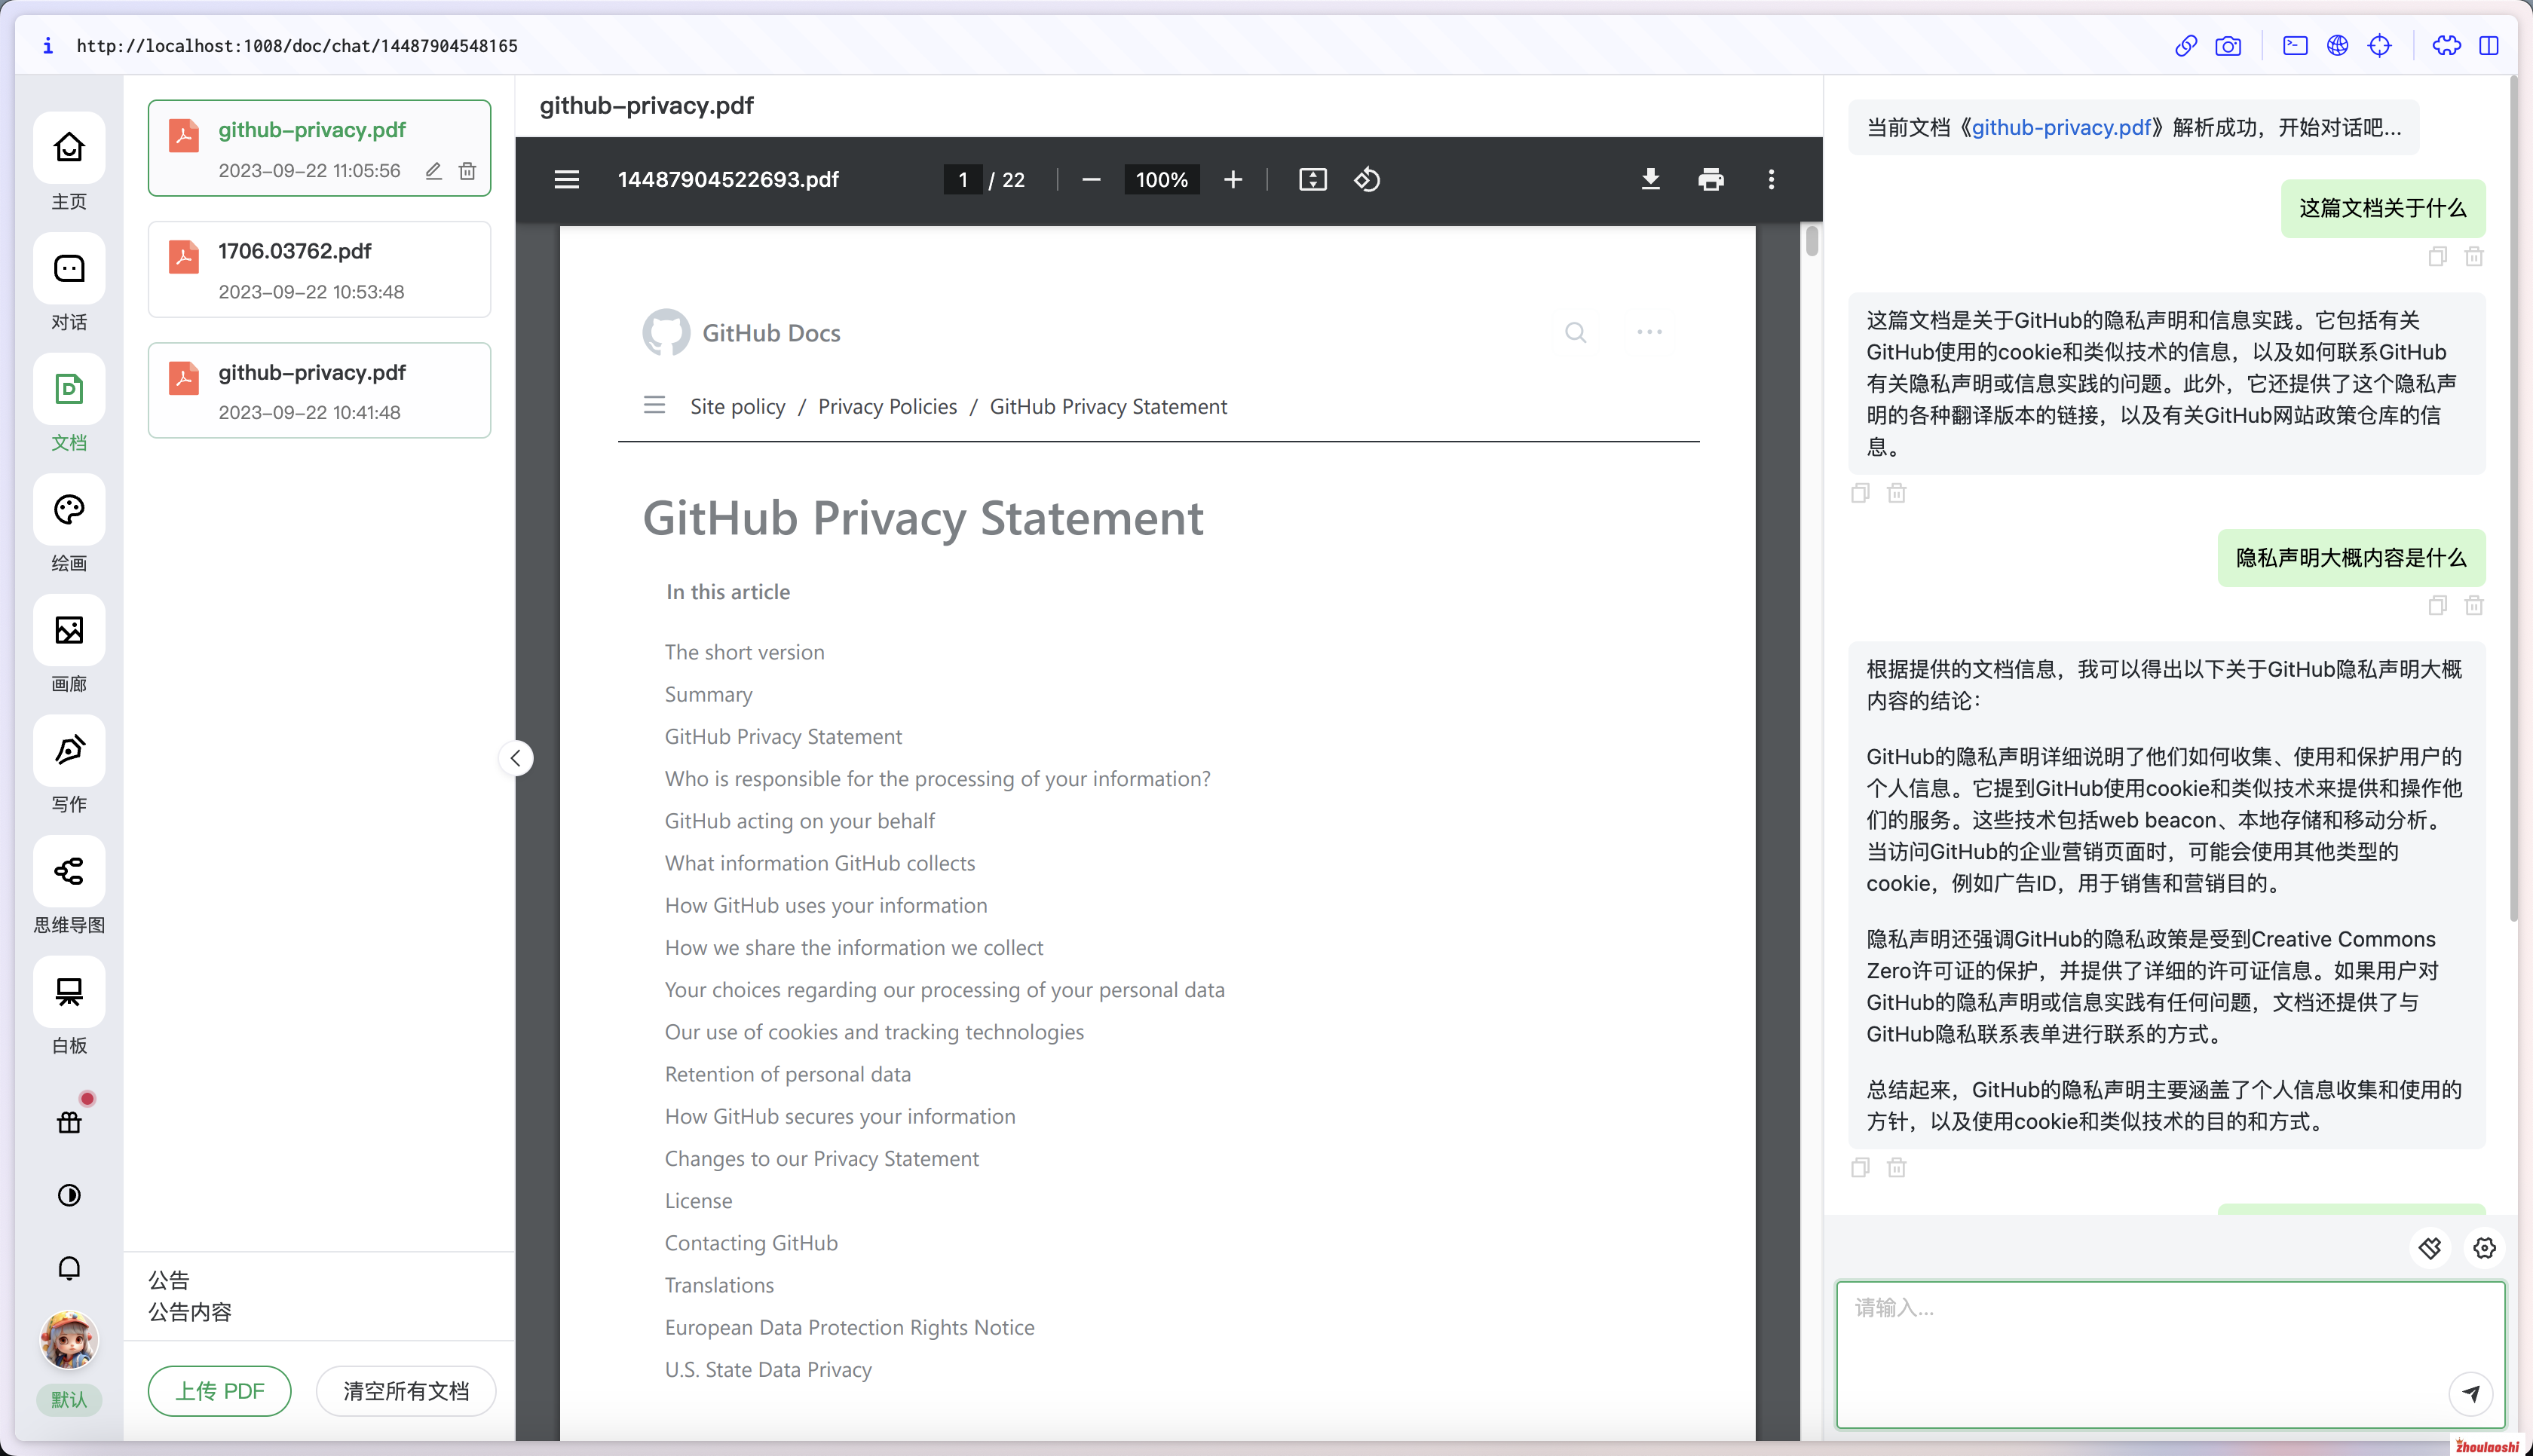2533x1456 pixels.
Task: Click the Summary contents link
Action: 708,694
